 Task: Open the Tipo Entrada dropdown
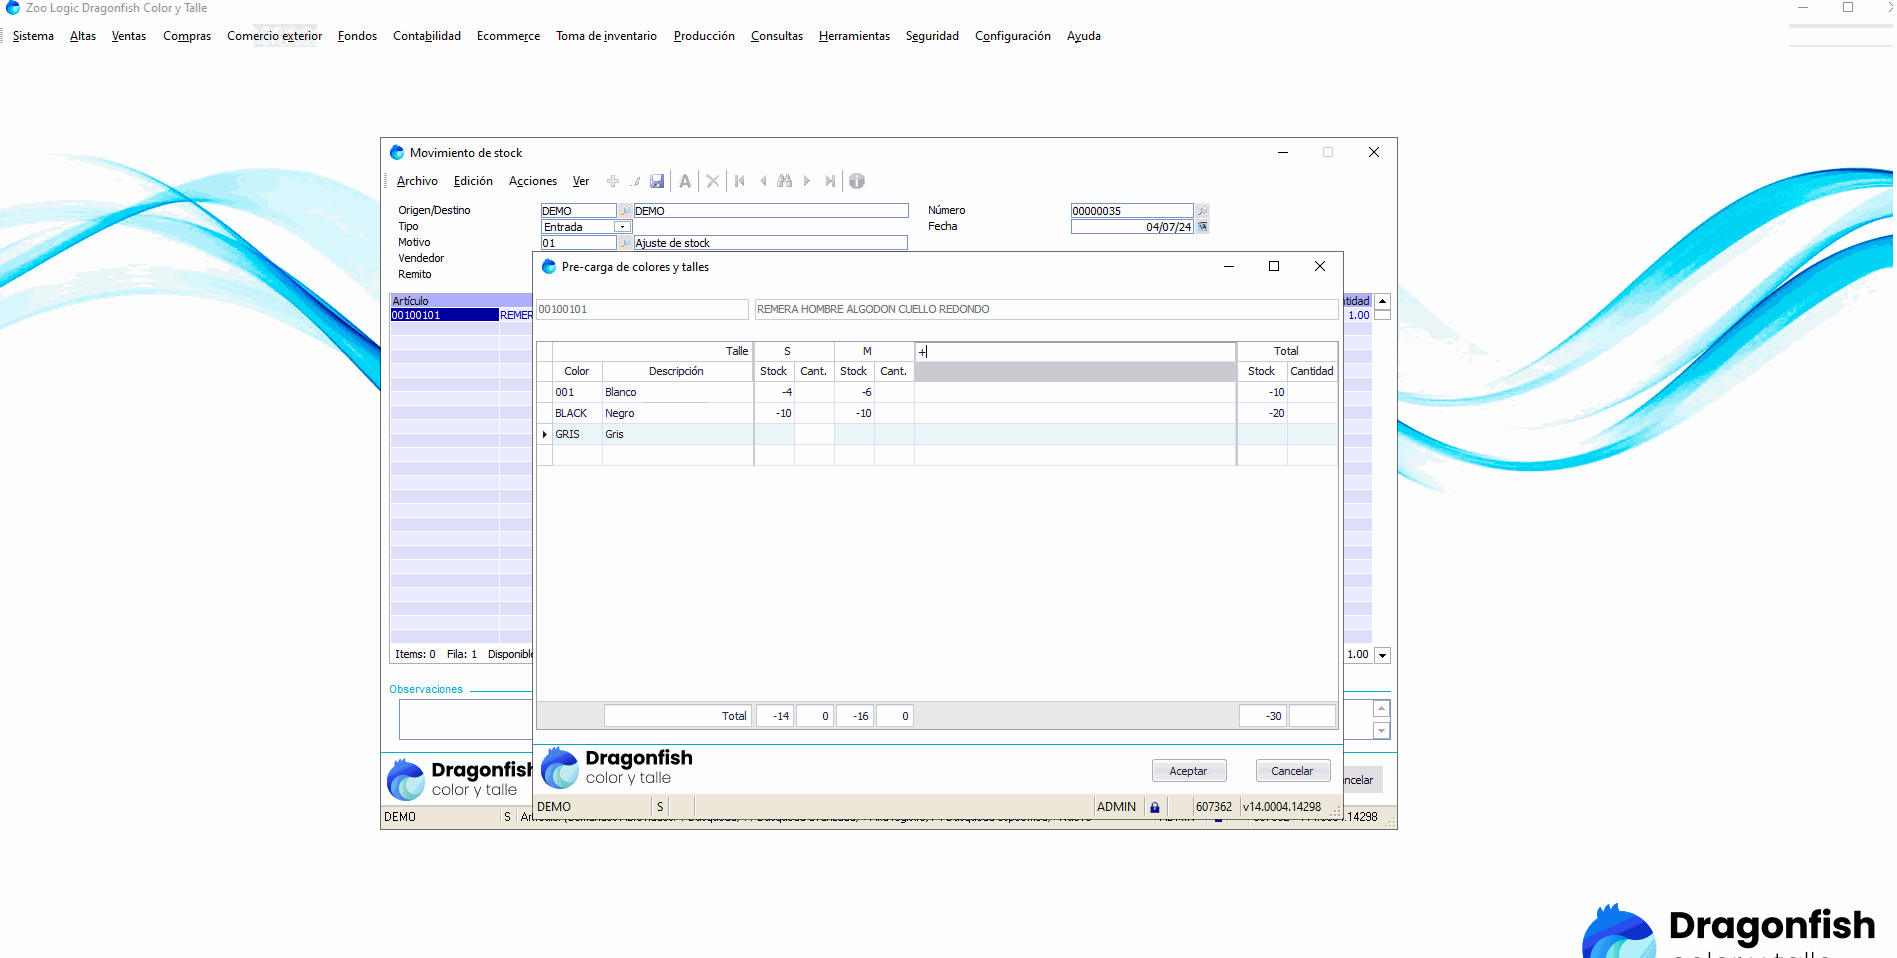[623, 227]
